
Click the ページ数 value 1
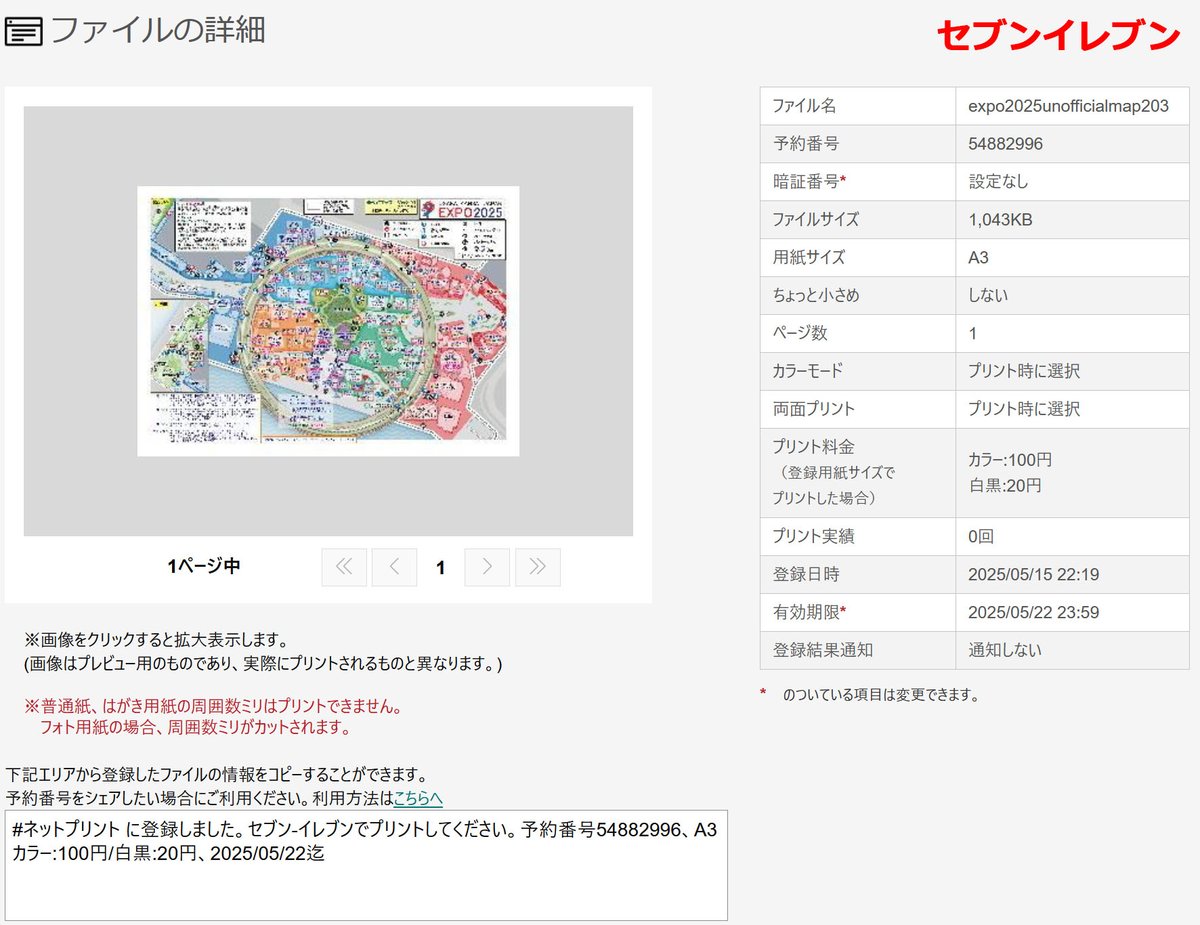click(973, 334)
